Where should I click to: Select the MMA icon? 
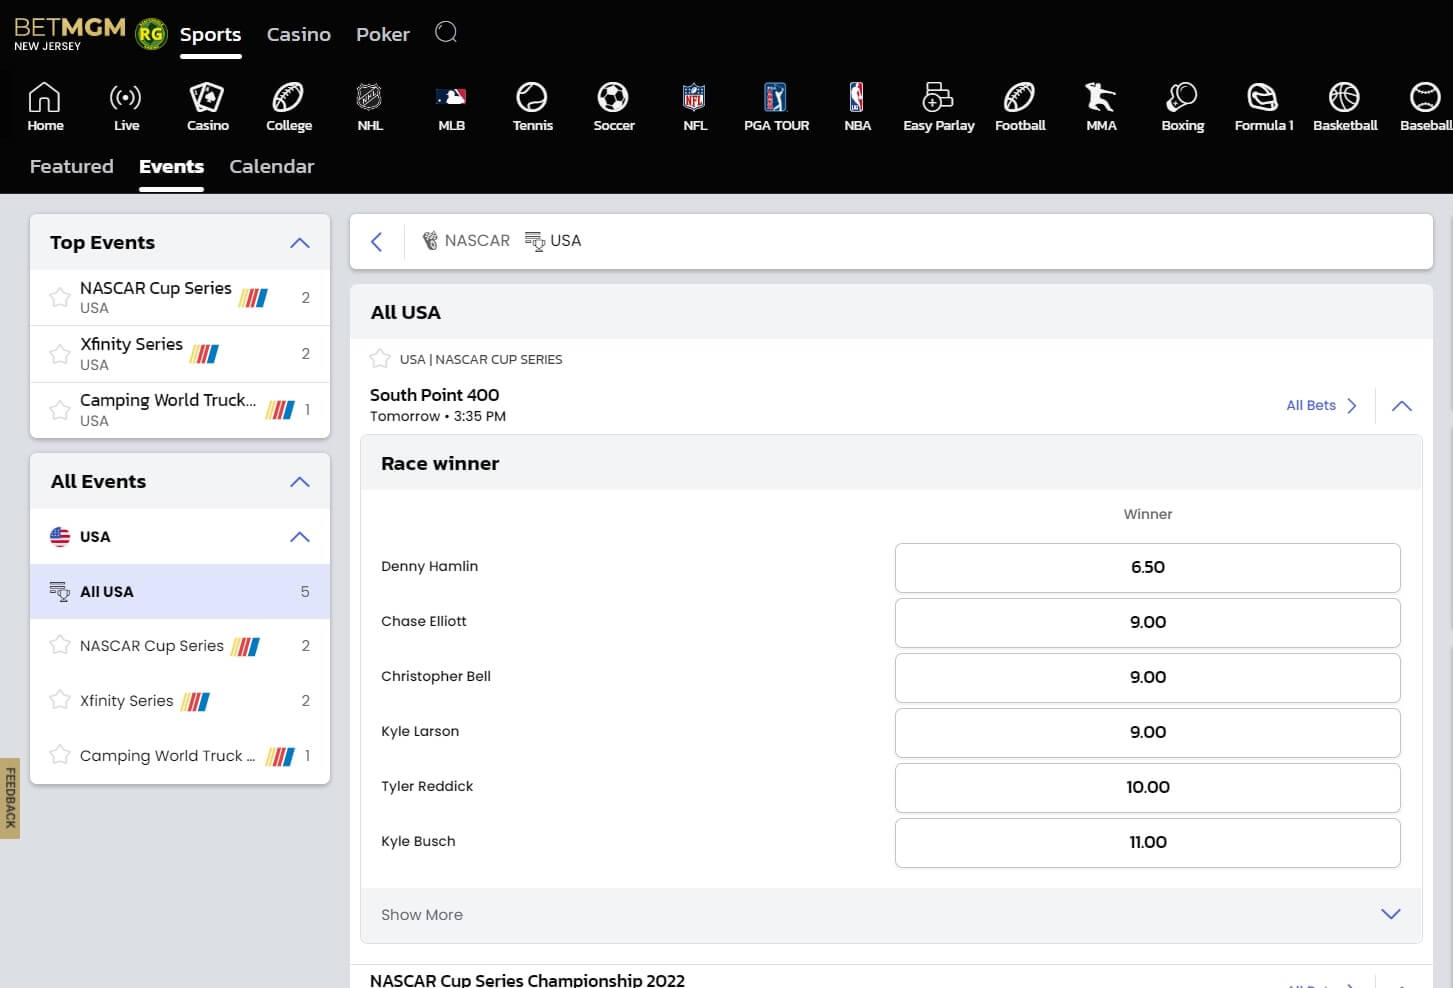coord(1101,106)
